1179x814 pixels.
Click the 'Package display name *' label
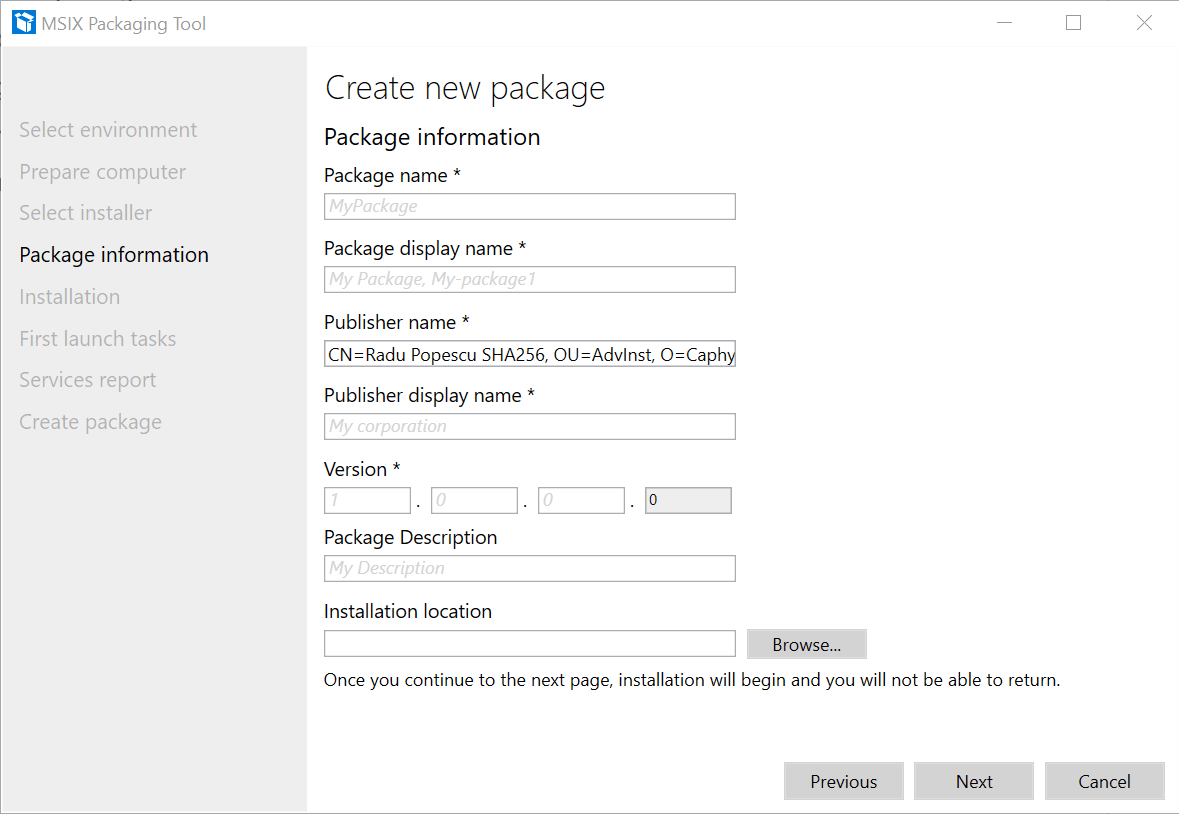[425, 249]
